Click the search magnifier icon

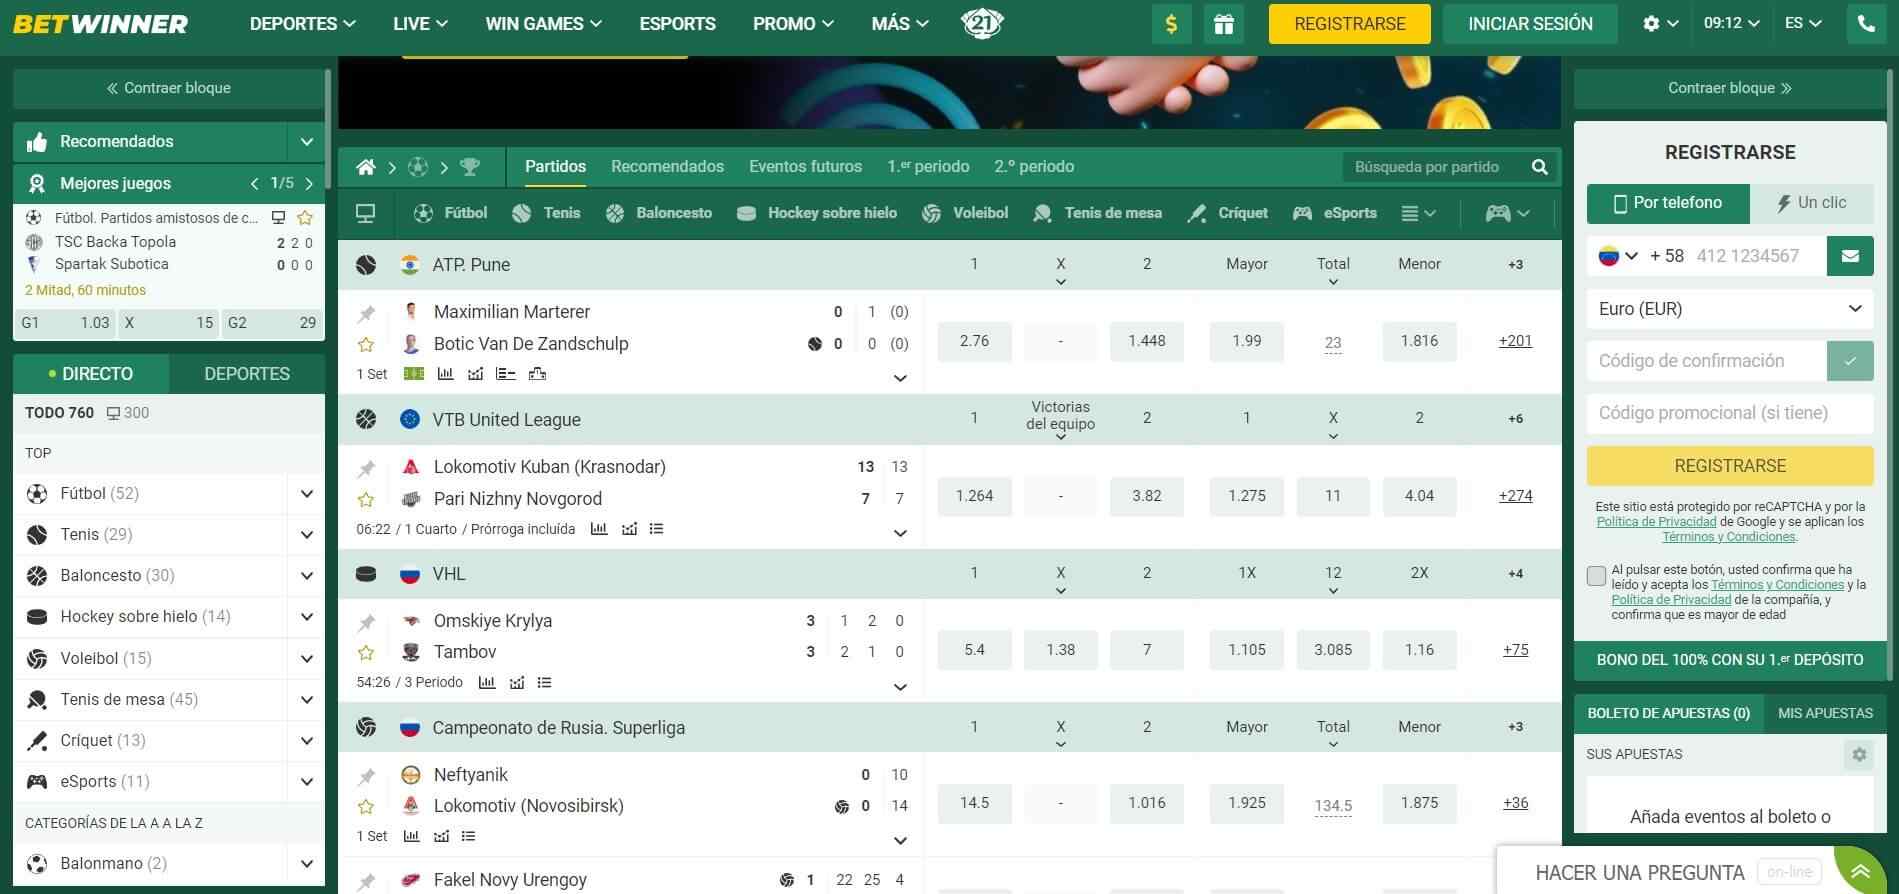(x=1540, y=167)
